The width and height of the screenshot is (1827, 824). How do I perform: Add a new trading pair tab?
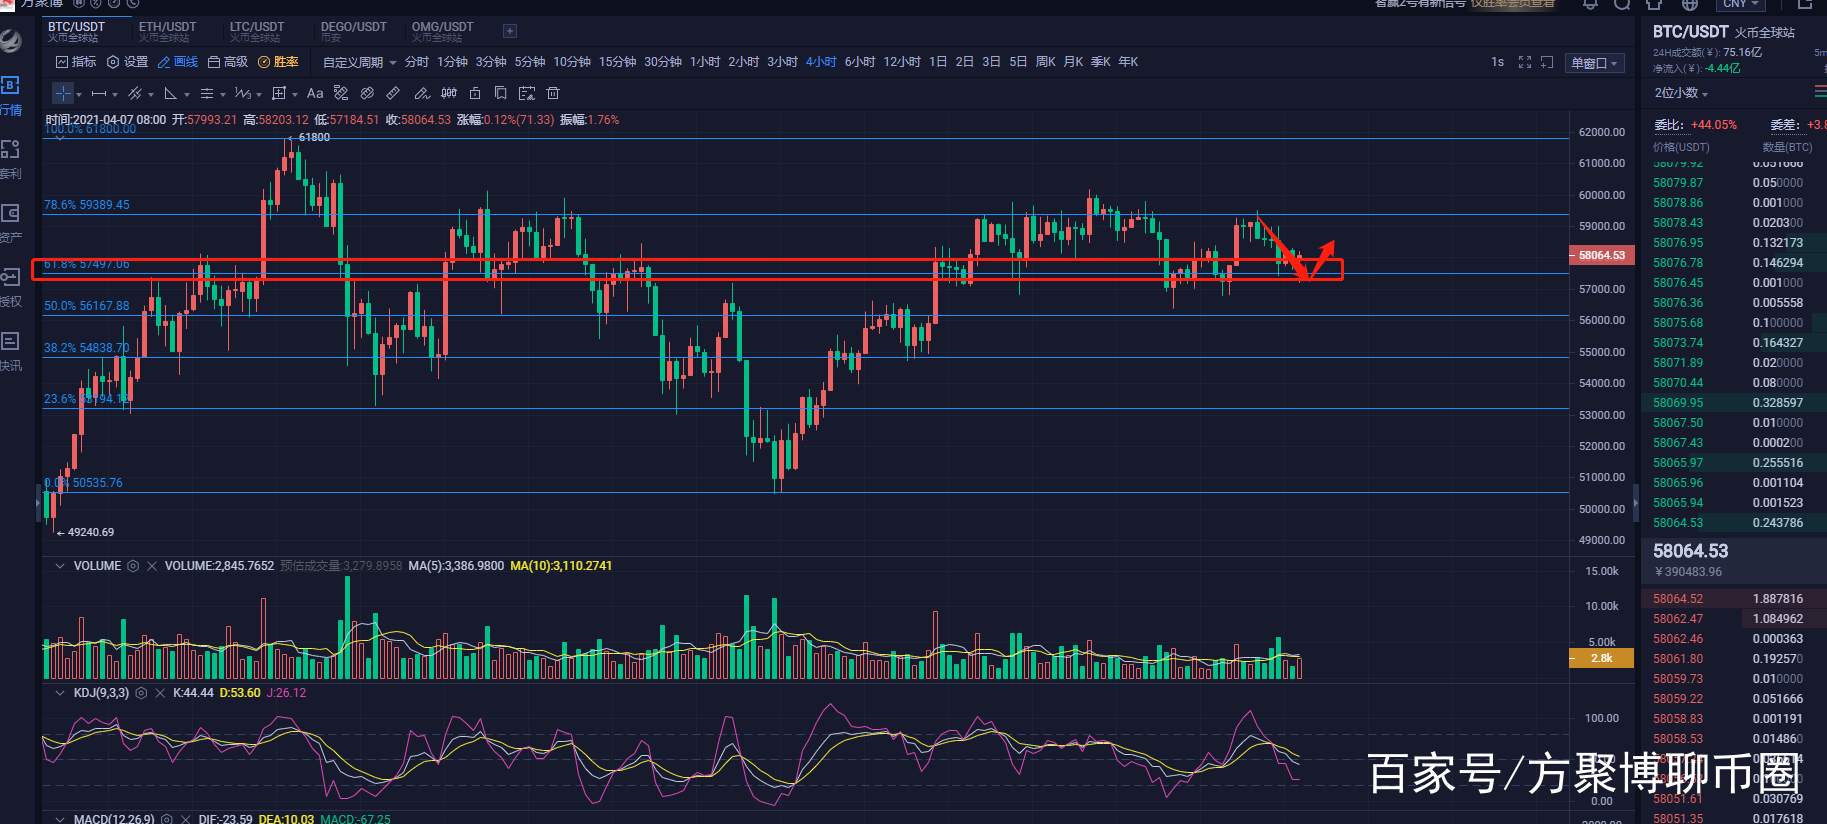(x=510, y=31)
